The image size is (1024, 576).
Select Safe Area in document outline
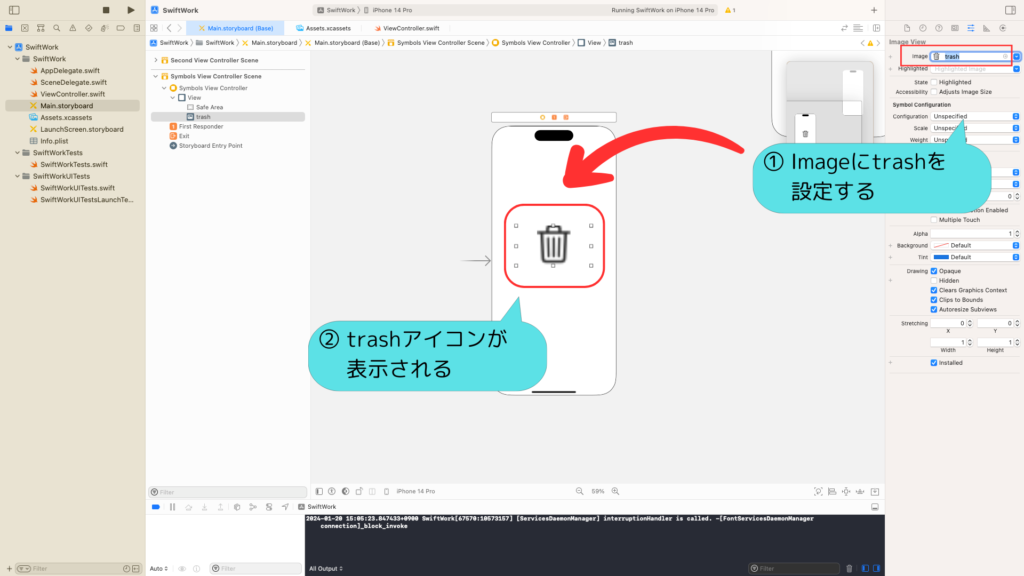[x=210, y=107]
